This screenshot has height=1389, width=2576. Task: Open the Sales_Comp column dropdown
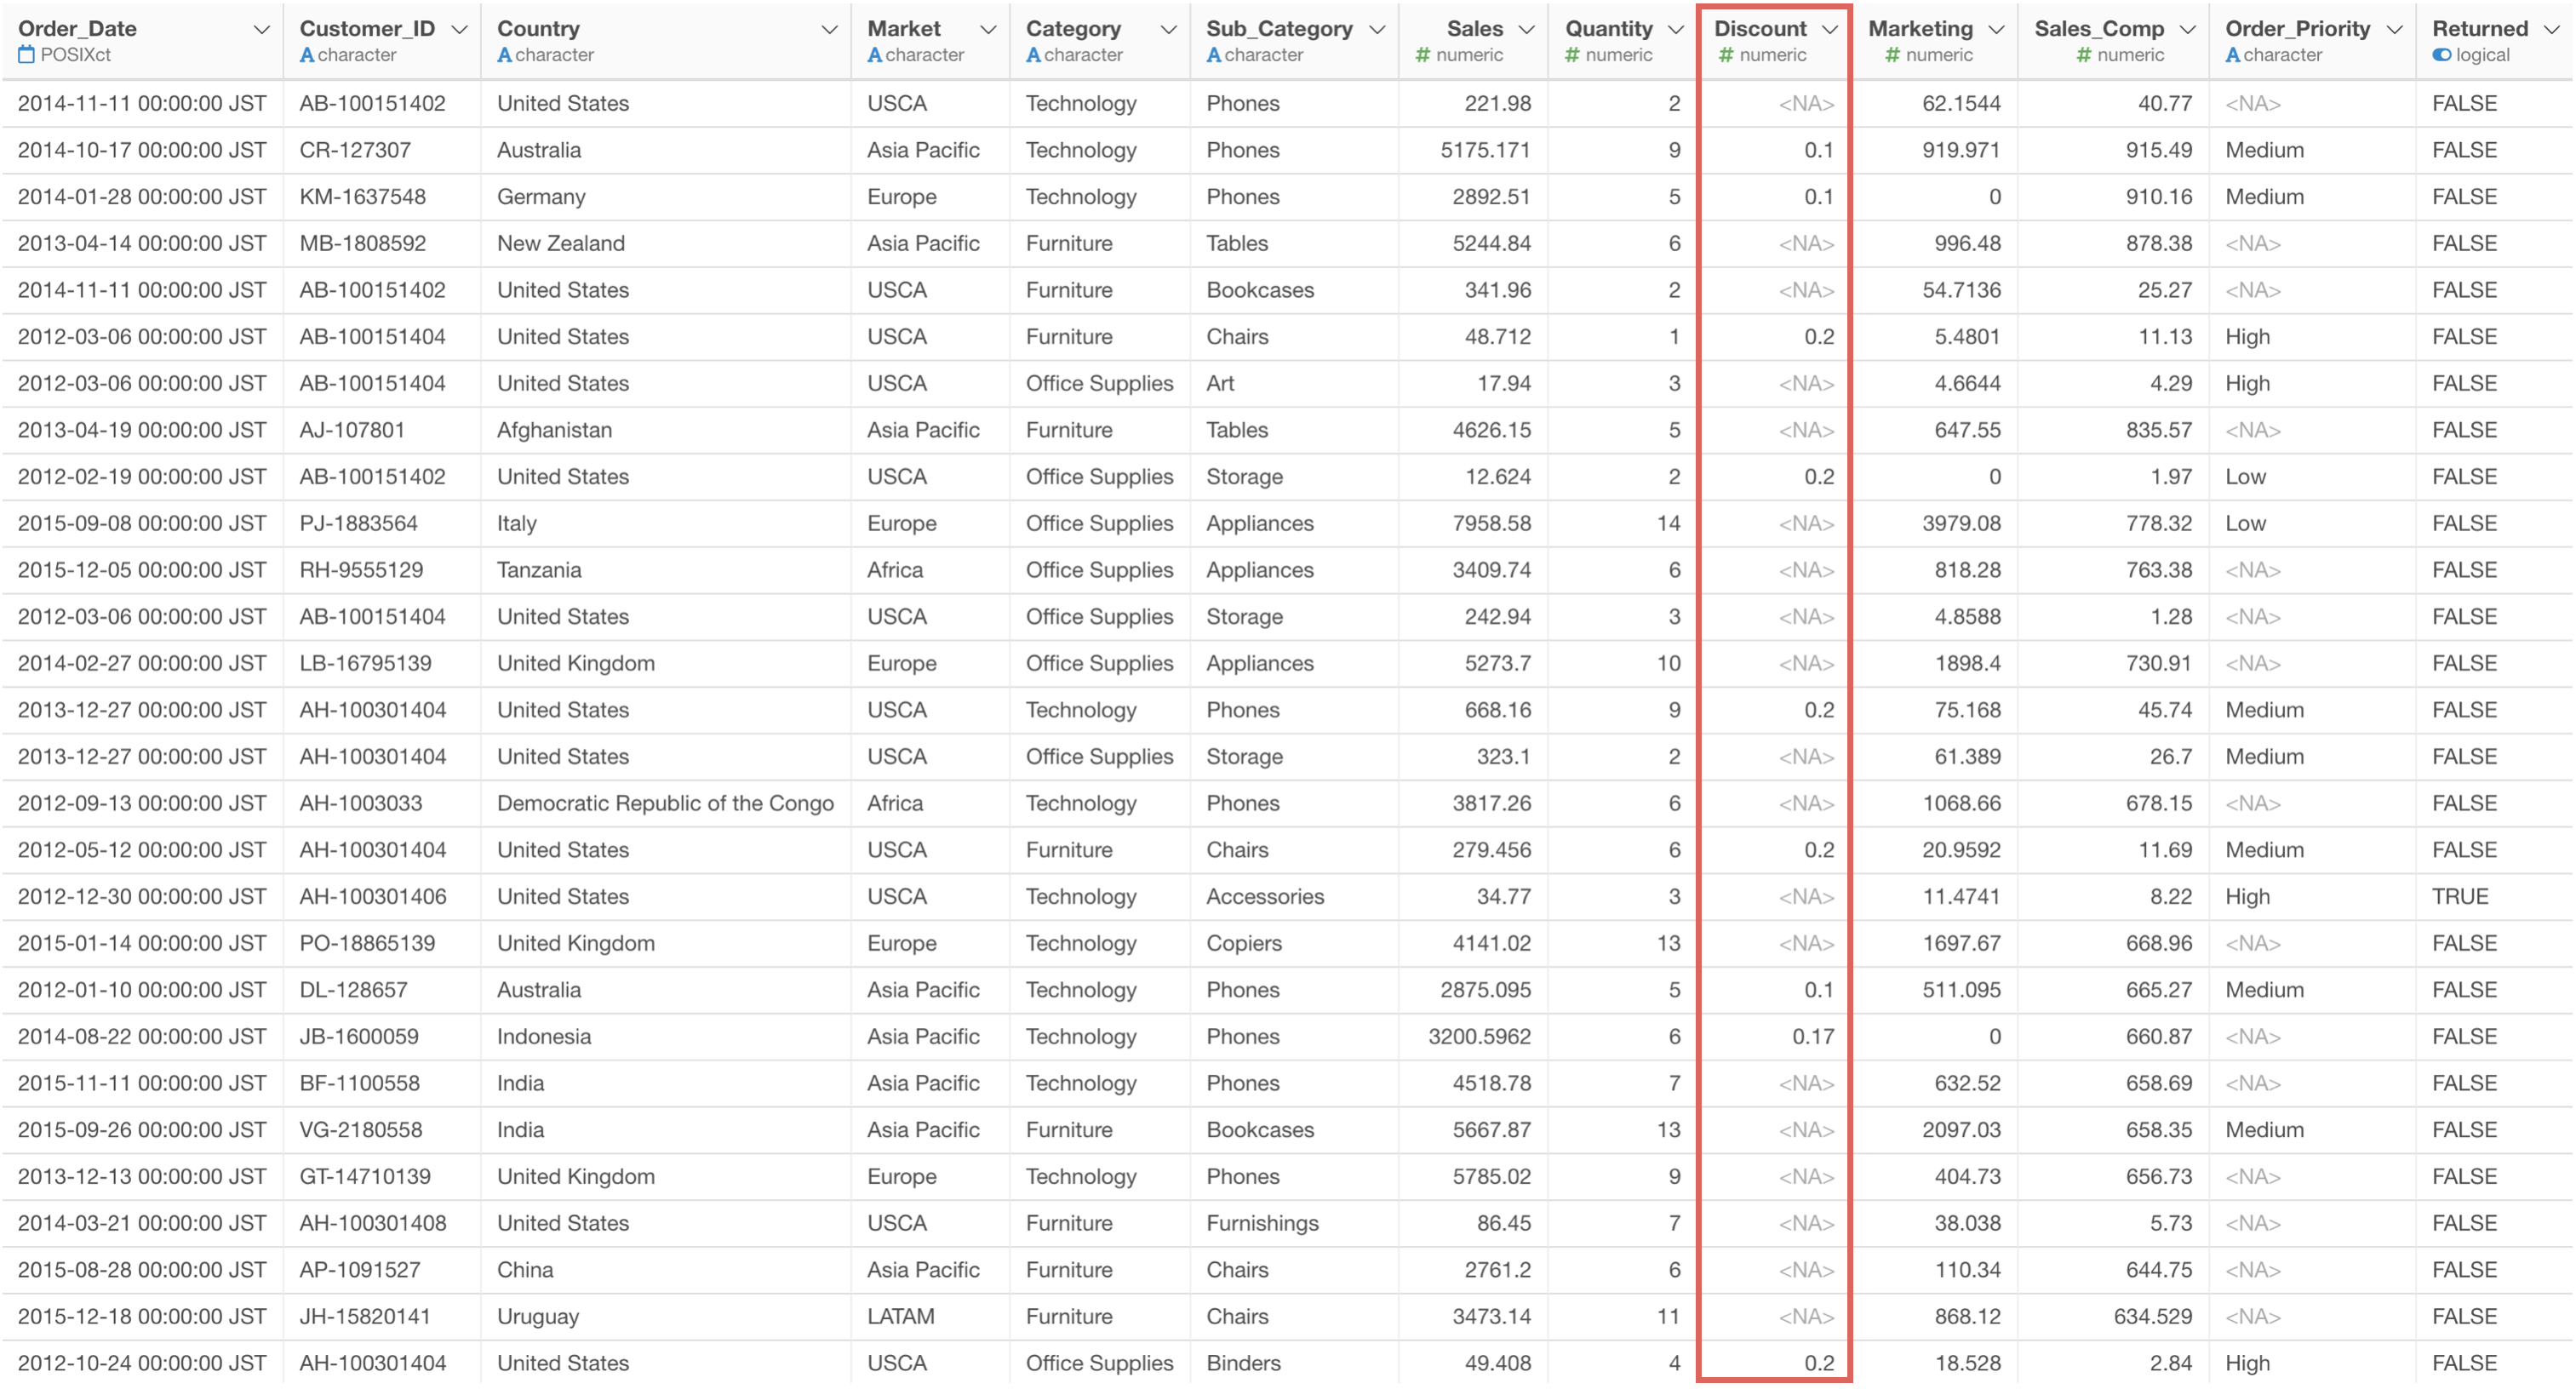pos(2187,30)
